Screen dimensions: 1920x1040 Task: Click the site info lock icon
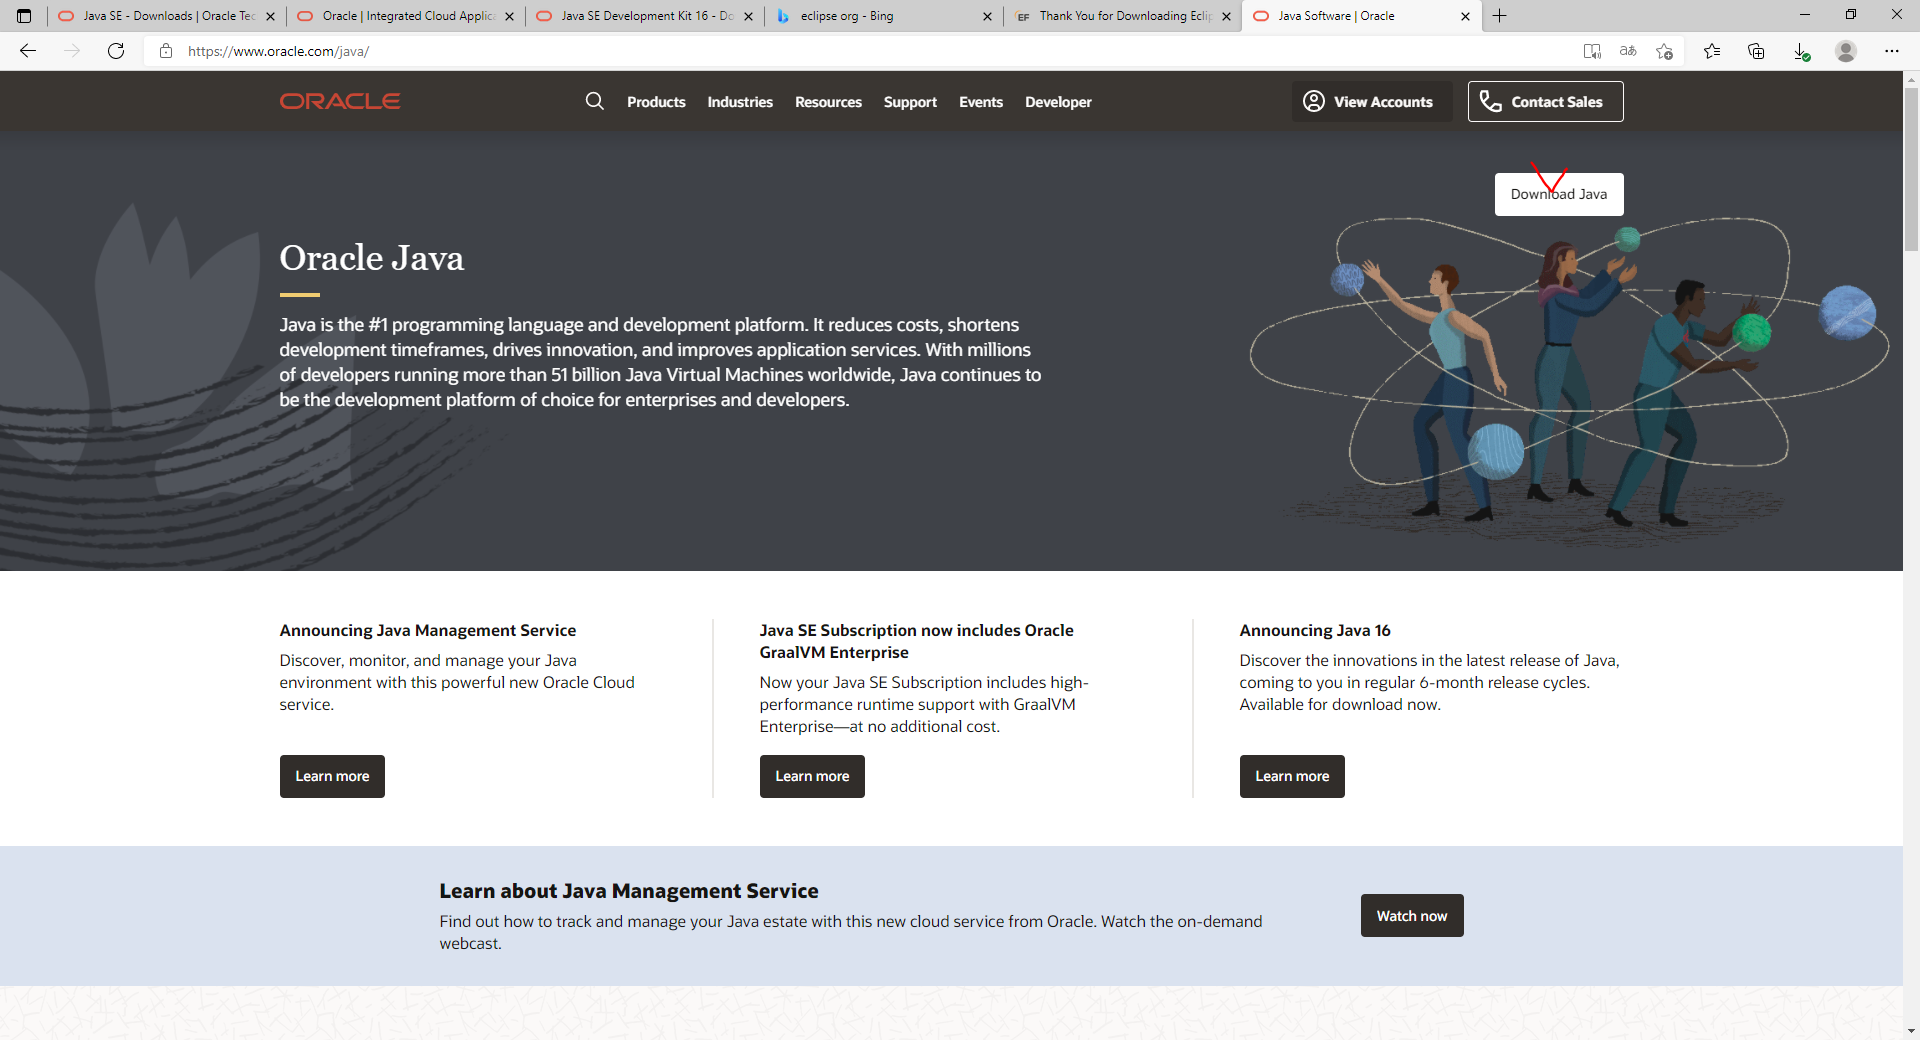tap(166, 51)
